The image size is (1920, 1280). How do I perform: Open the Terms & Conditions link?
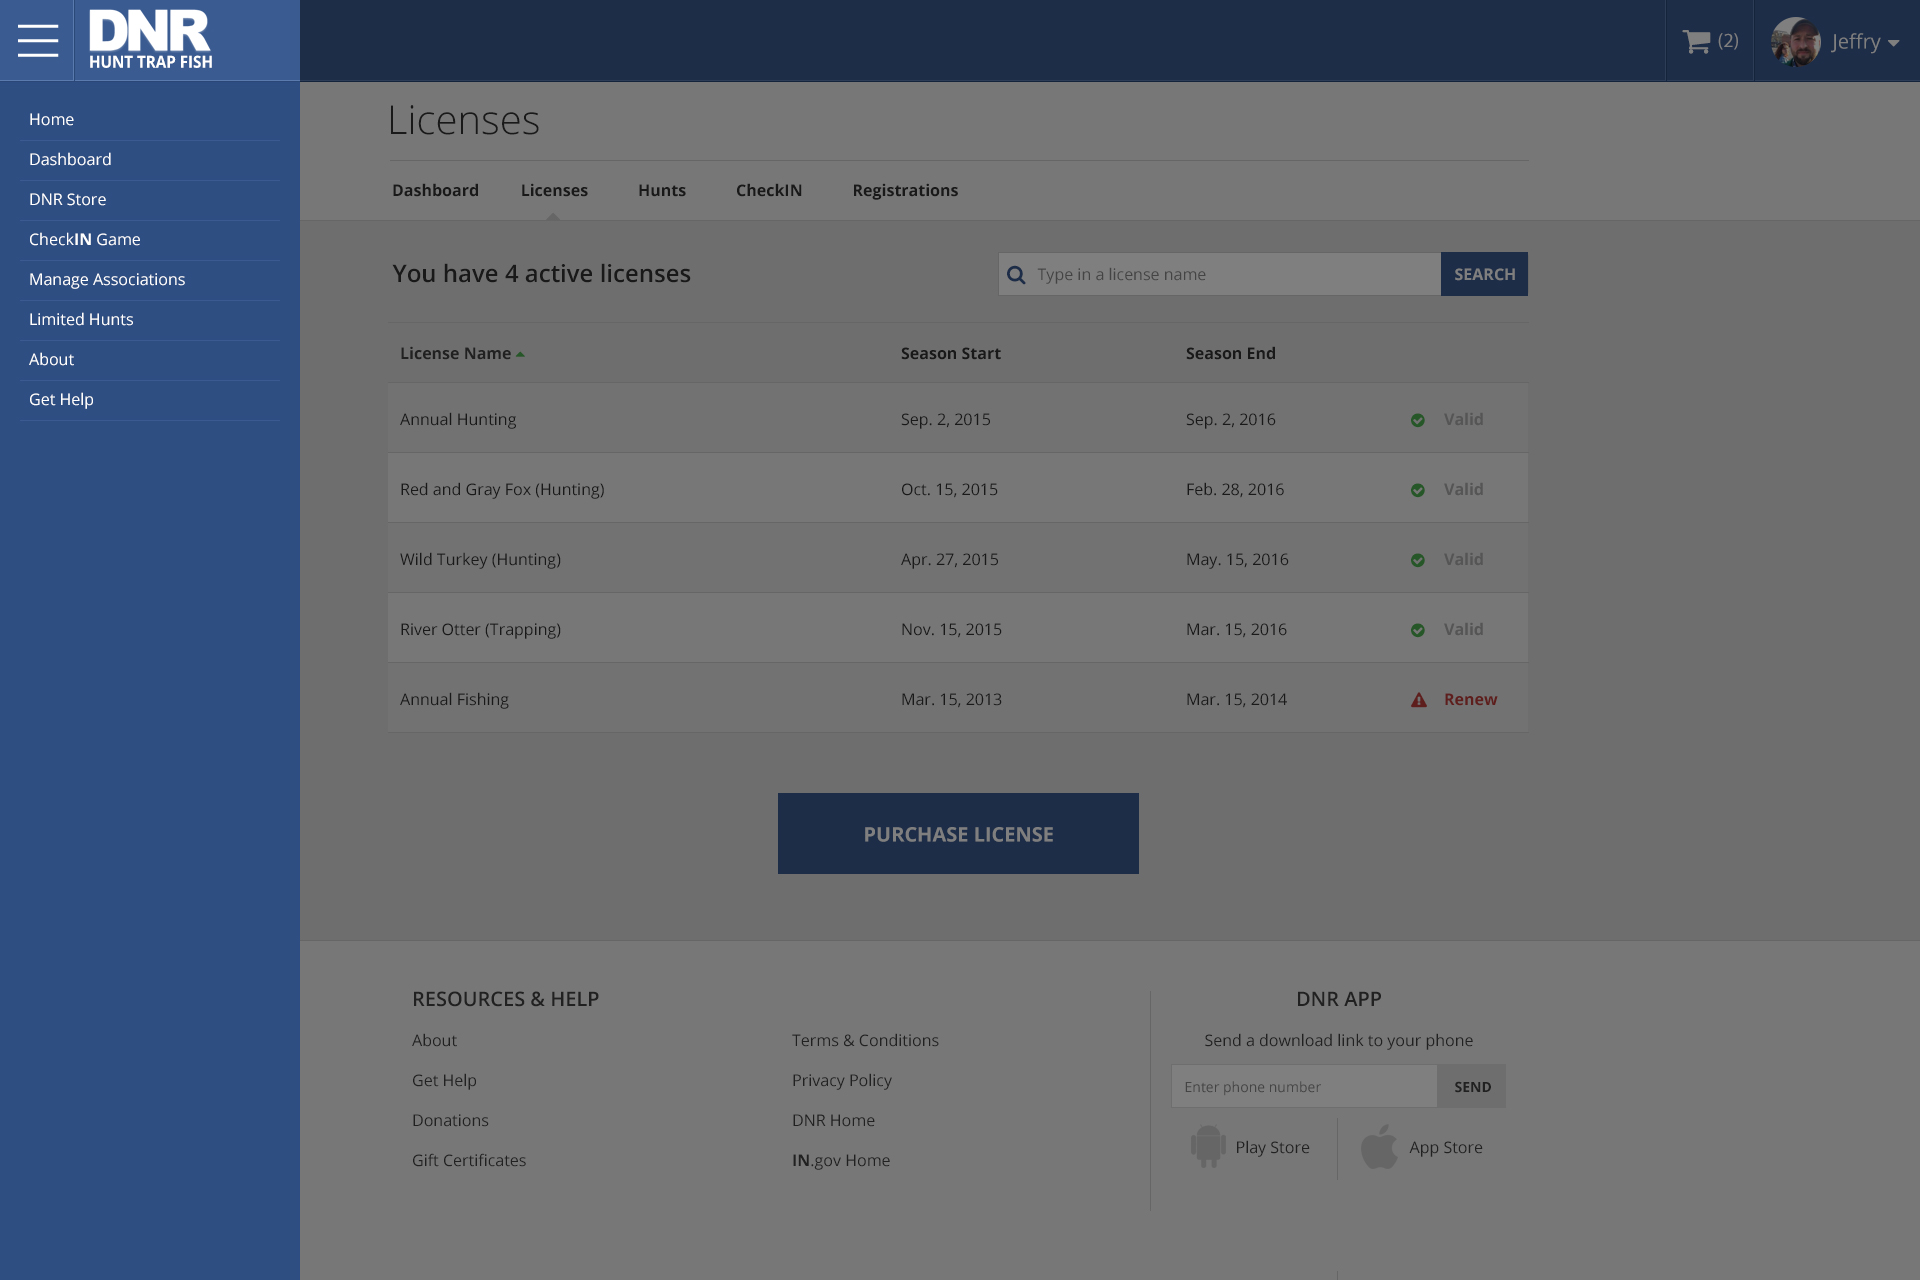(x=865, y=1040)
